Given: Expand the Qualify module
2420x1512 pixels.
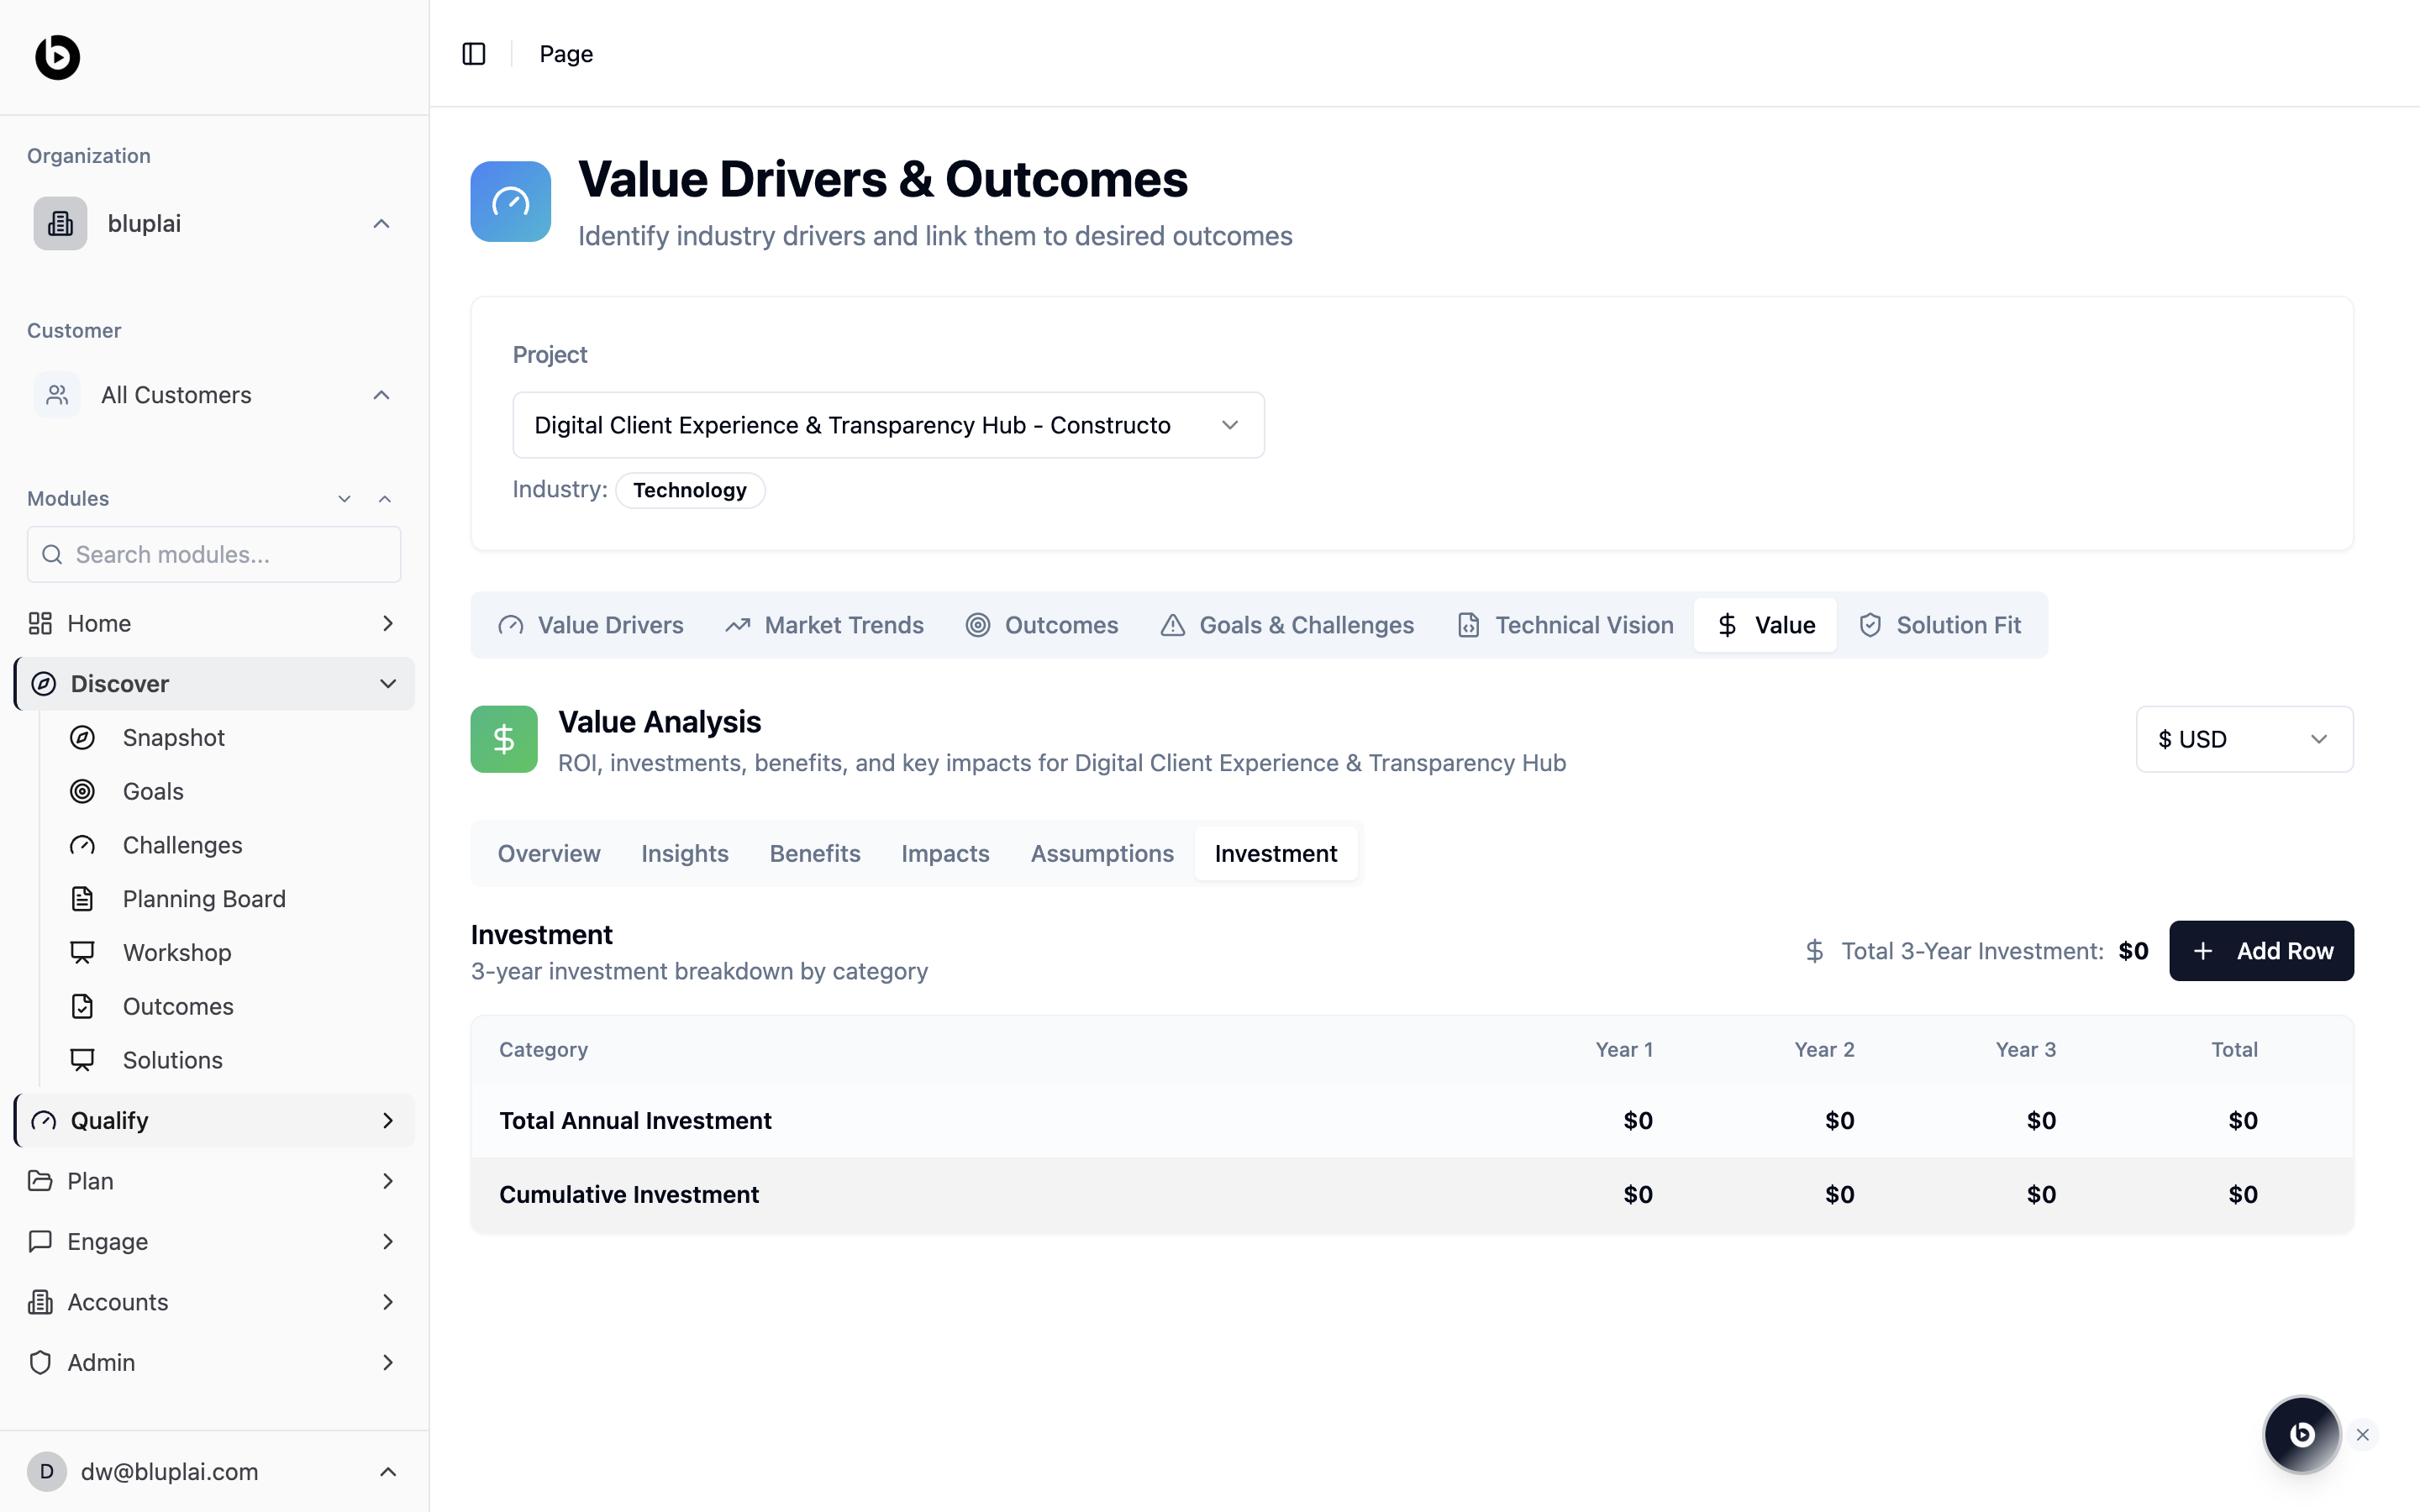Looking at the screenshot, I should pos(388,1121).
